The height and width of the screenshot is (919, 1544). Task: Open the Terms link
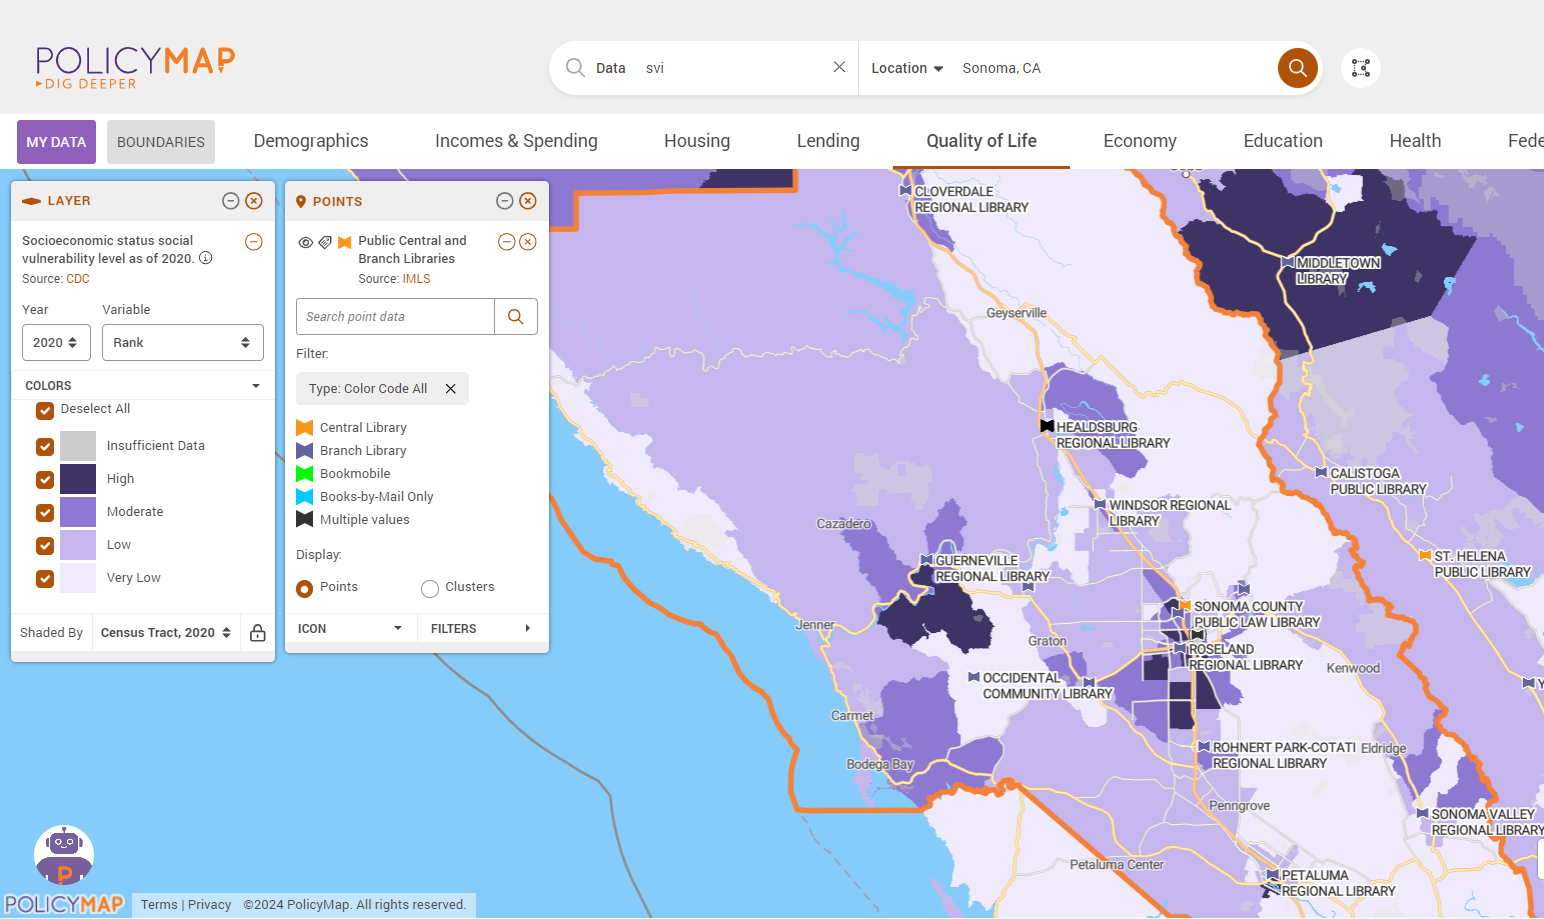[x=159, y=905]
